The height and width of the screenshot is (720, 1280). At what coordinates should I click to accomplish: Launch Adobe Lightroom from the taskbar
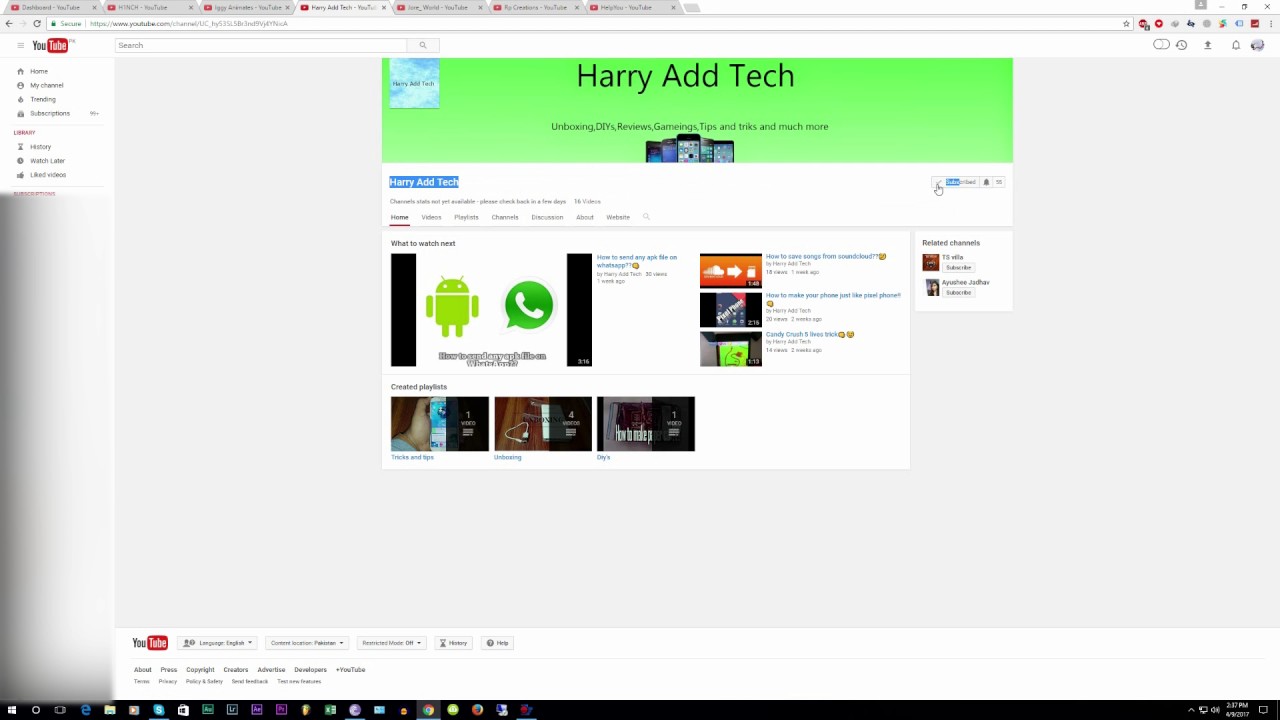[232, 710]
